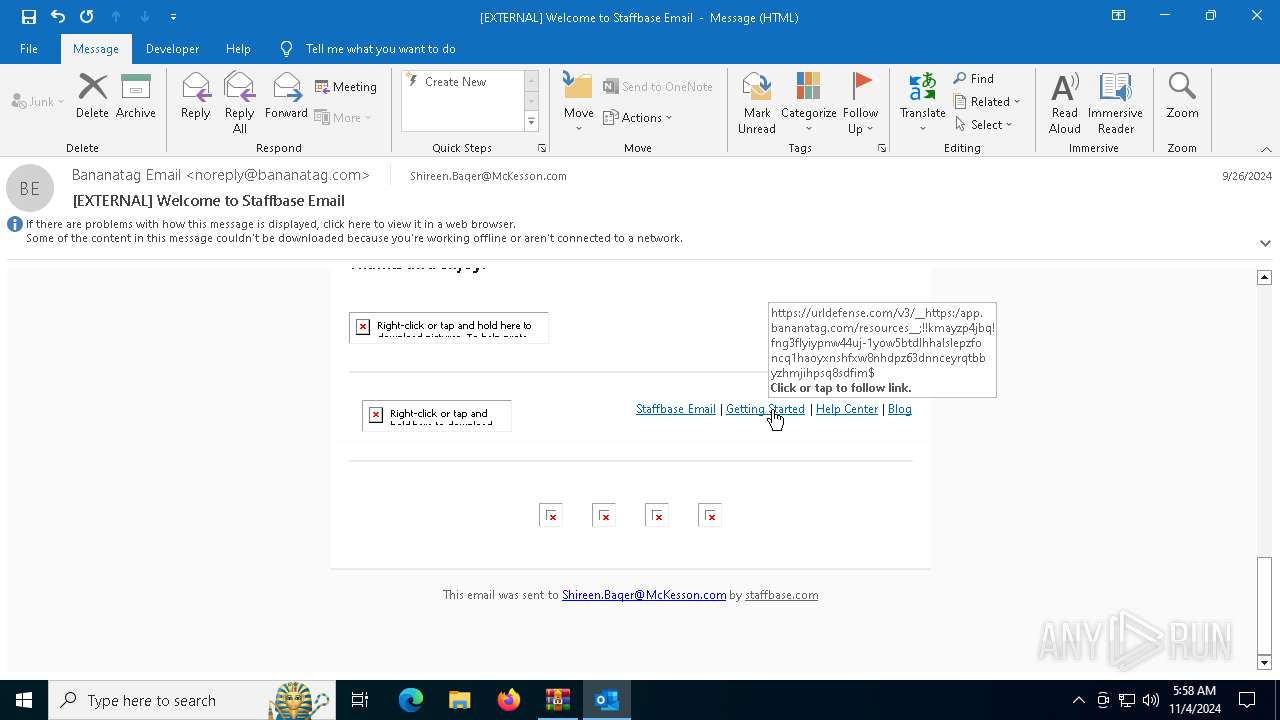Mark the message as Unread

[757, 103]
